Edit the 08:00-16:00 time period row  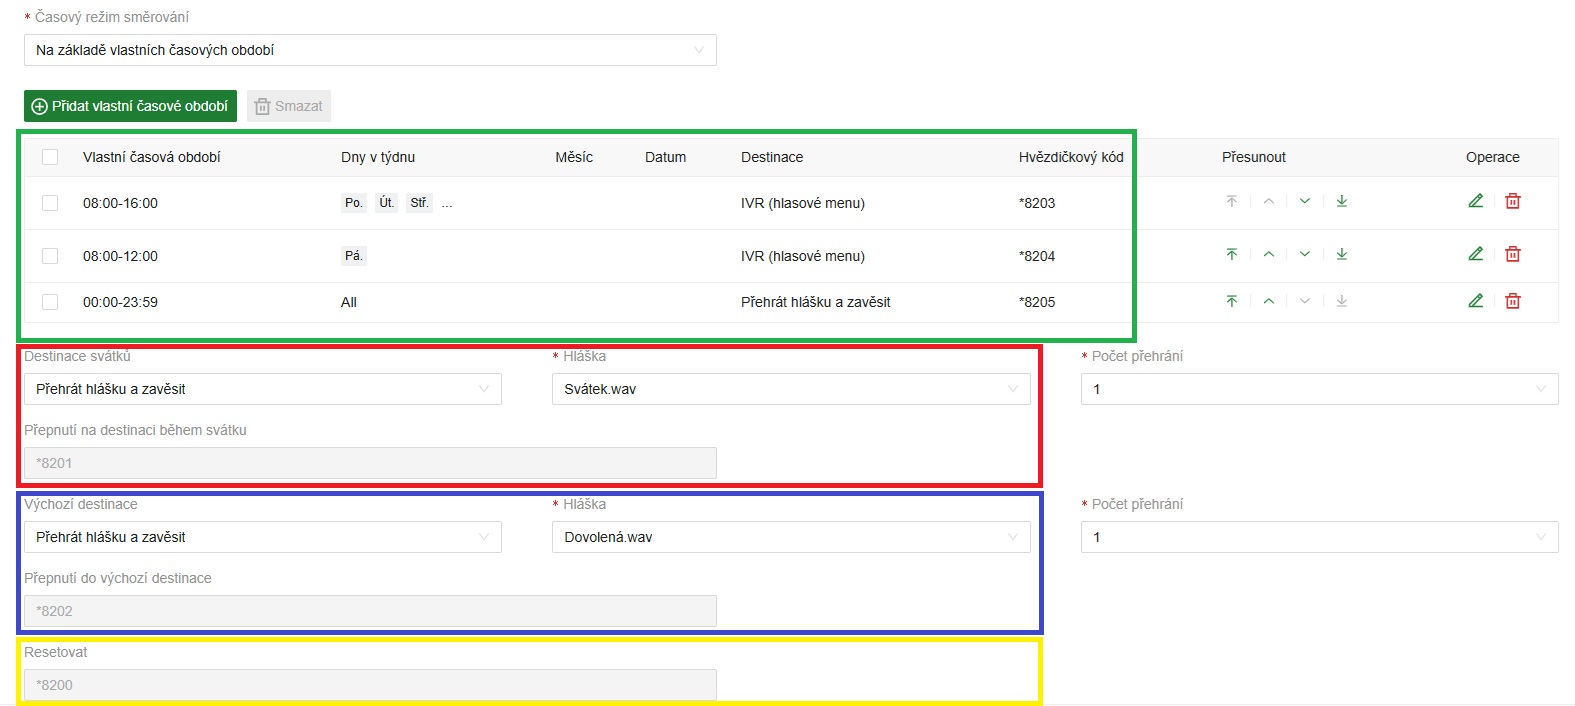tap(1475, 201)
